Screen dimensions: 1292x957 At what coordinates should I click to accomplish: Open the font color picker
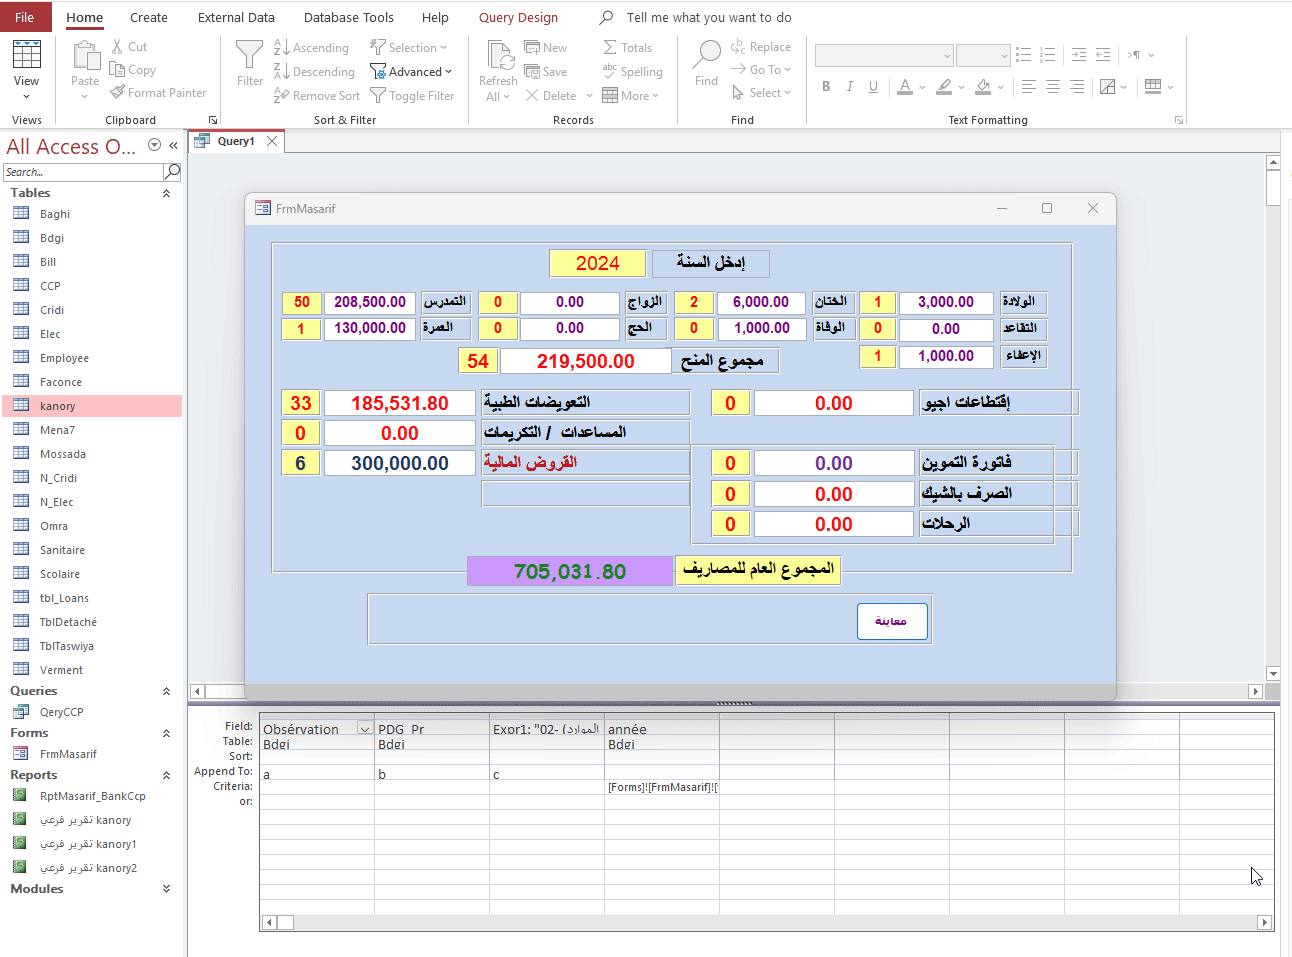coord(922,87)
